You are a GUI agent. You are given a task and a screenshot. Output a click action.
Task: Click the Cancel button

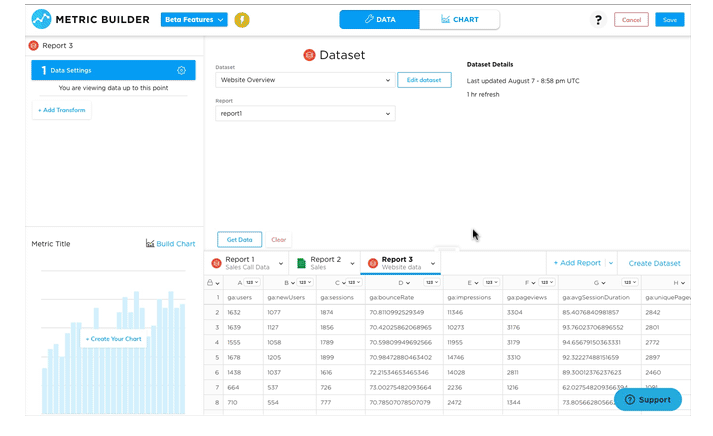pos(631,20)
